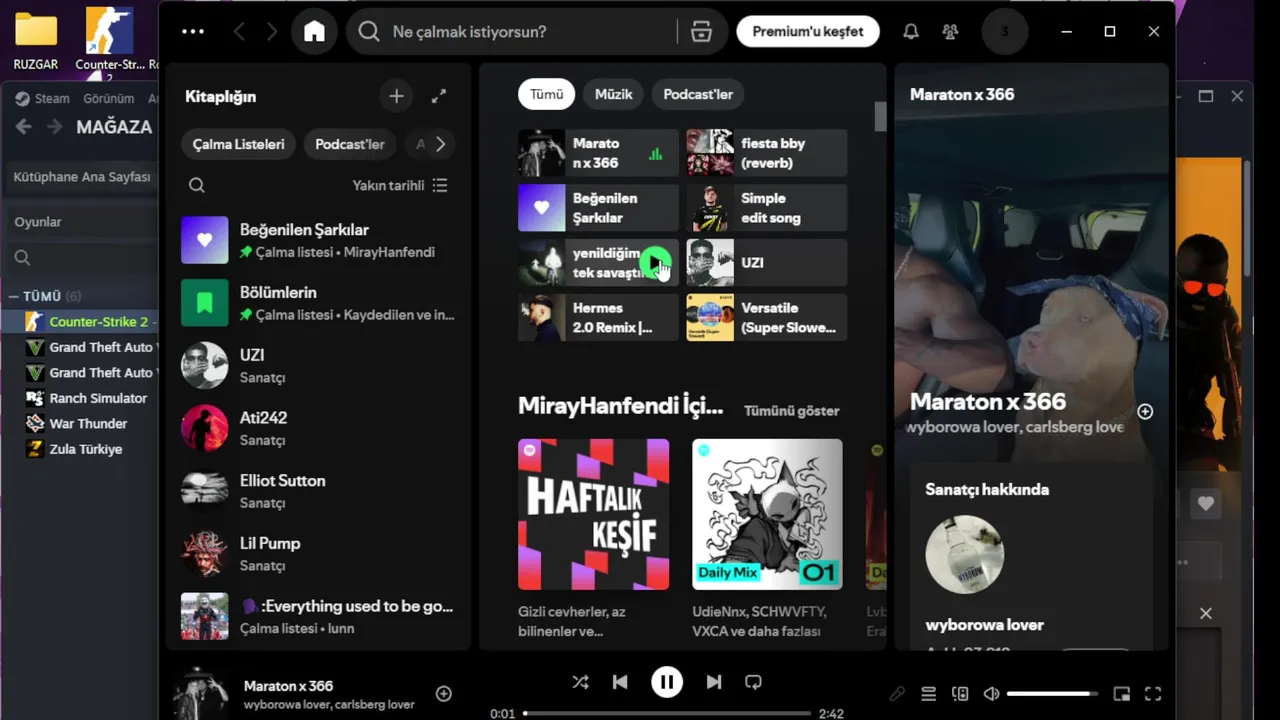Viewport: 1280px width, 720px height.
Task: Go forward in Spotify navigation
Action: 272,32
